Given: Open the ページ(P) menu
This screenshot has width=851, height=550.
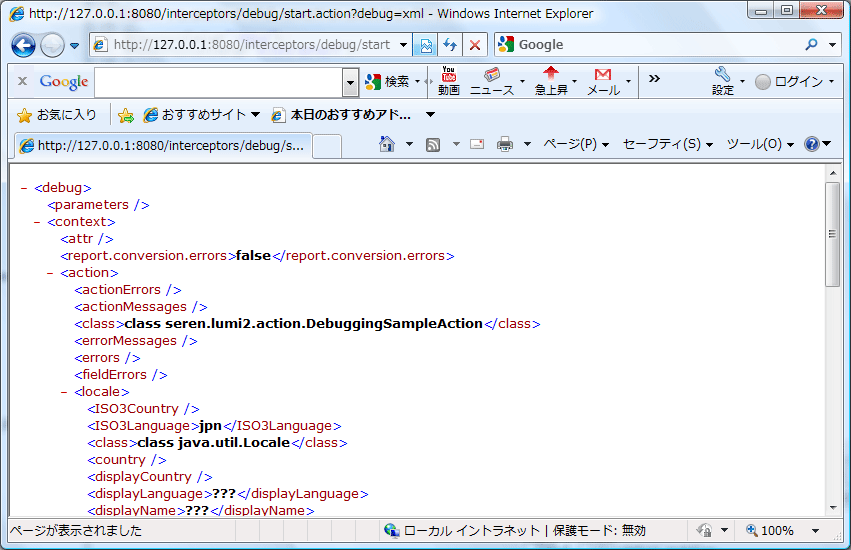Looking at the screenshot, I should point(576,144).
